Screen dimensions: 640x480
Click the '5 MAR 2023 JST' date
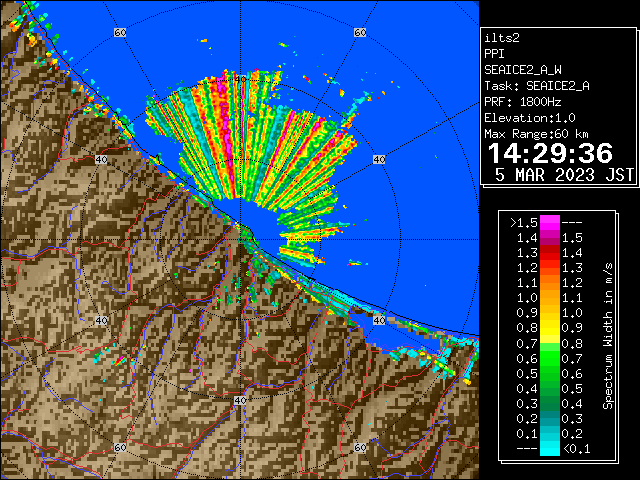[564, 175]
